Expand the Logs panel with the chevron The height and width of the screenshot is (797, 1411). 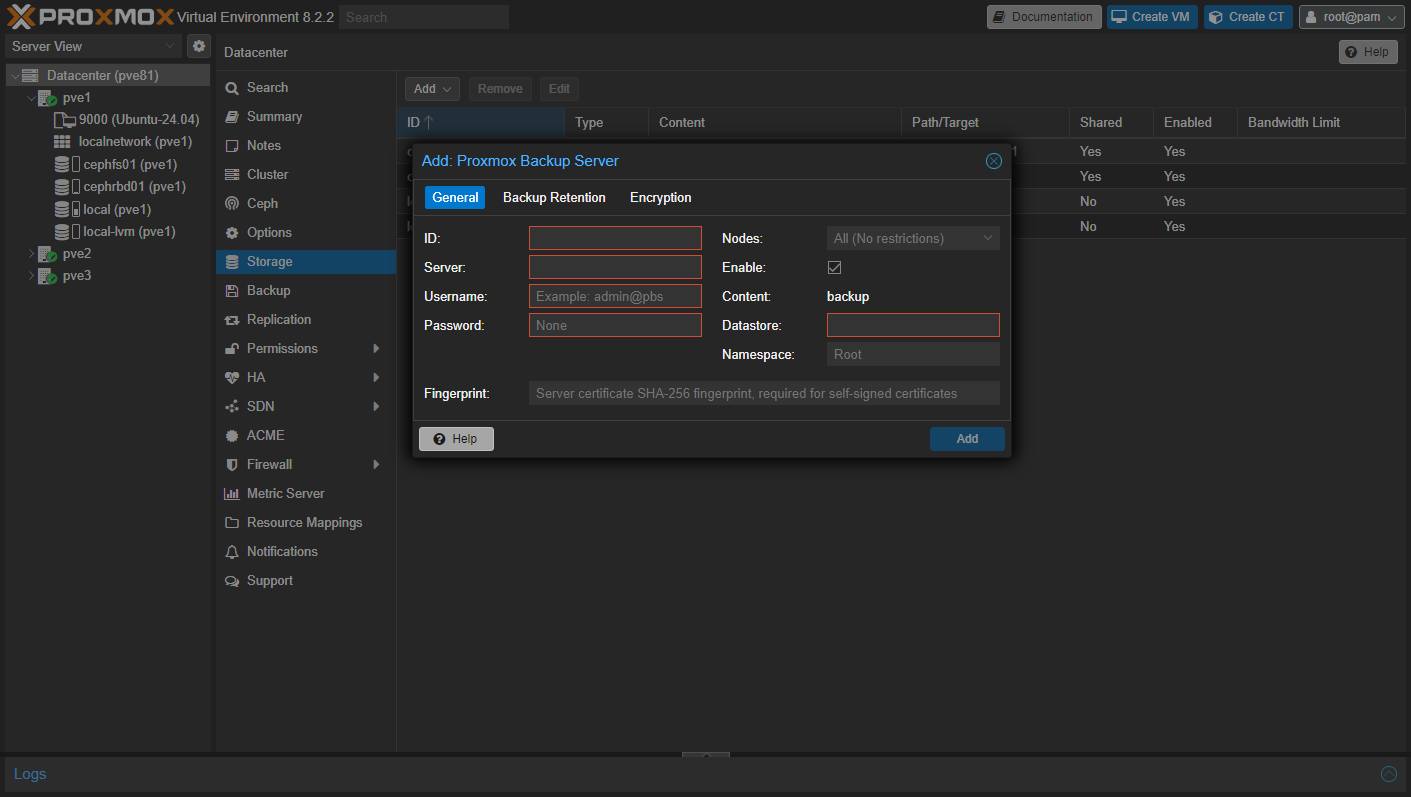point(1388,774)
